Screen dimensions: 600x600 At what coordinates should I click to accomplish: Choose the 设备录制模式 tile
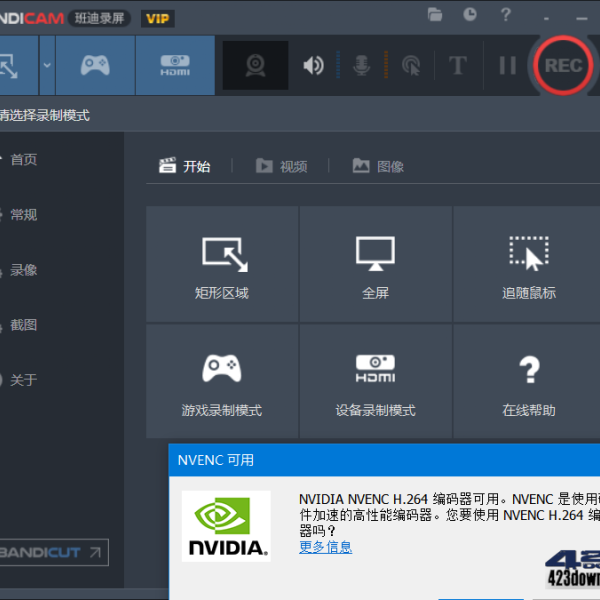[375, 381]
